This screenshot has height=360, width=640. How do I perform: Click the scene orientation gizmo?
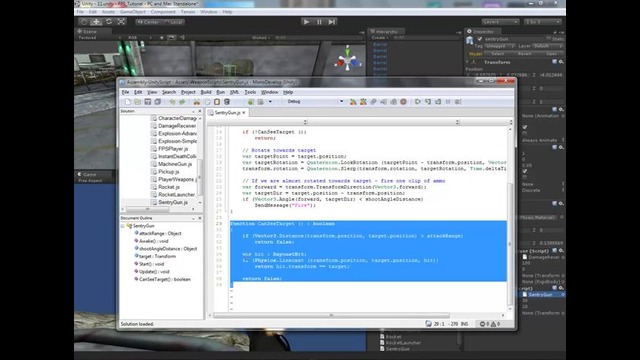tap(348, 58)
